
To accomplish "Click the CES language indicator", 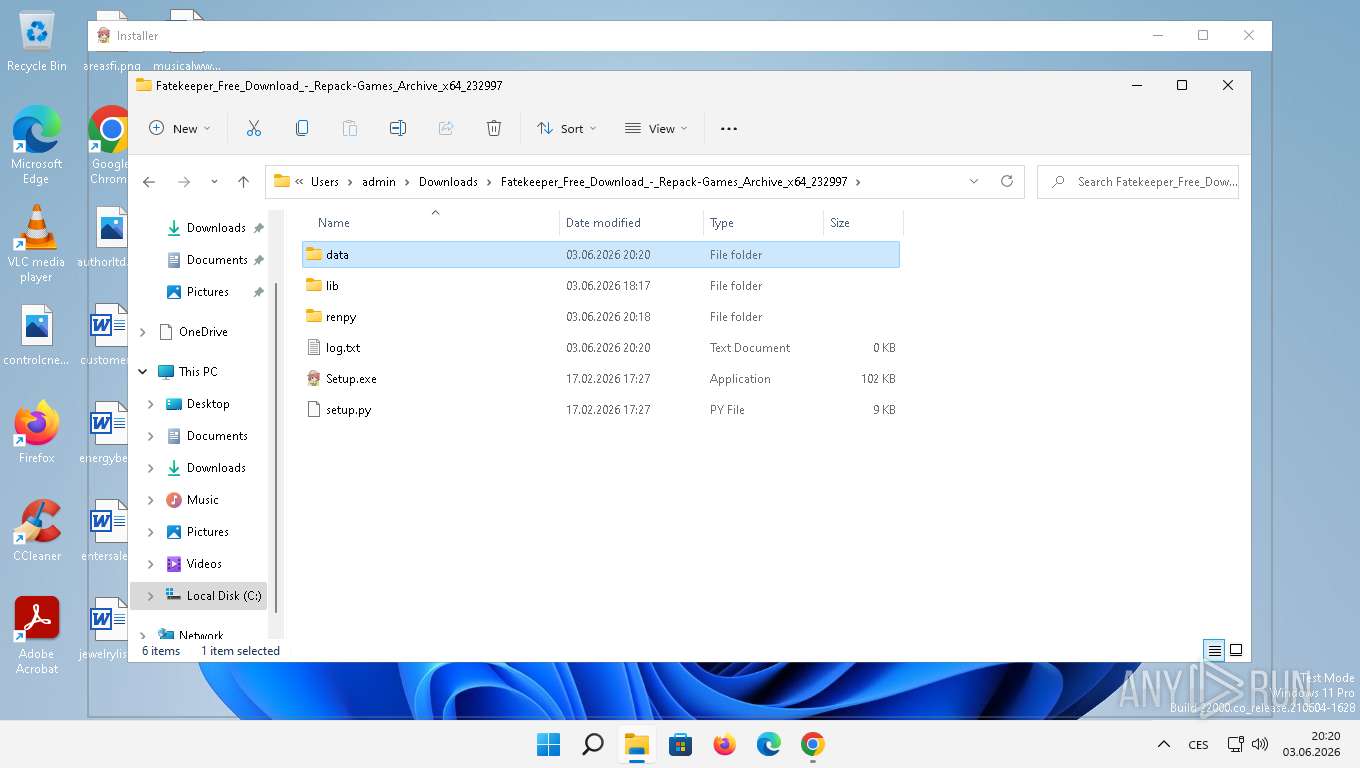I will (1198, 745).
